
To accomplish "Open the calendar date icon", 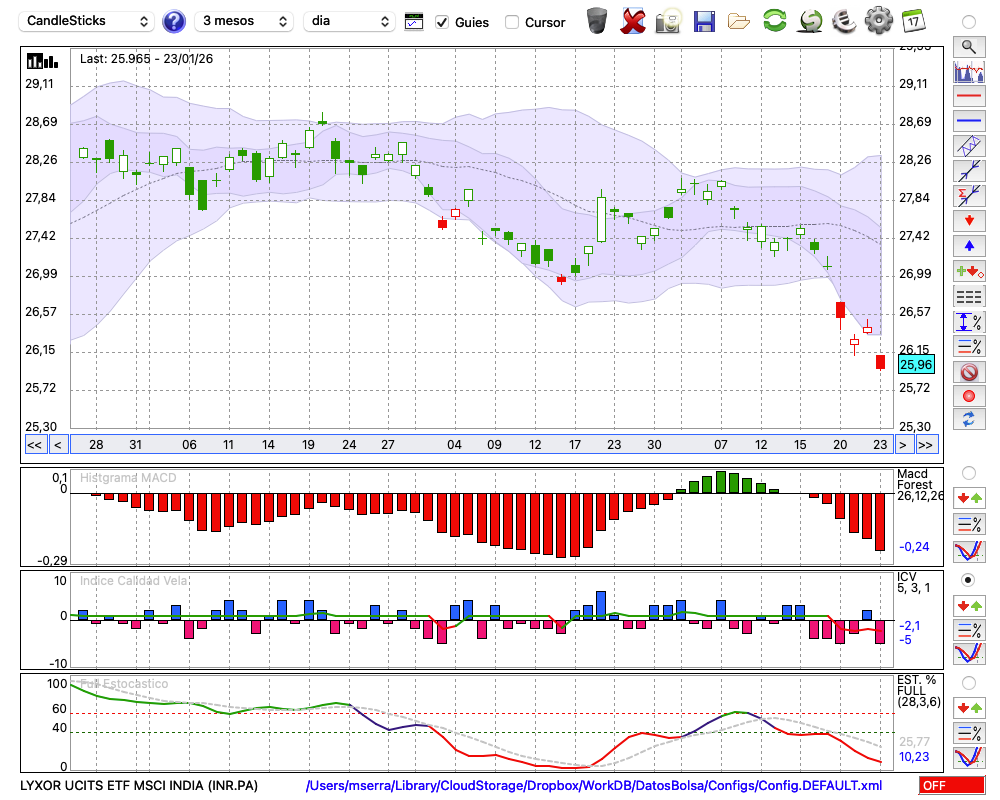I will (x=912, y=20).
